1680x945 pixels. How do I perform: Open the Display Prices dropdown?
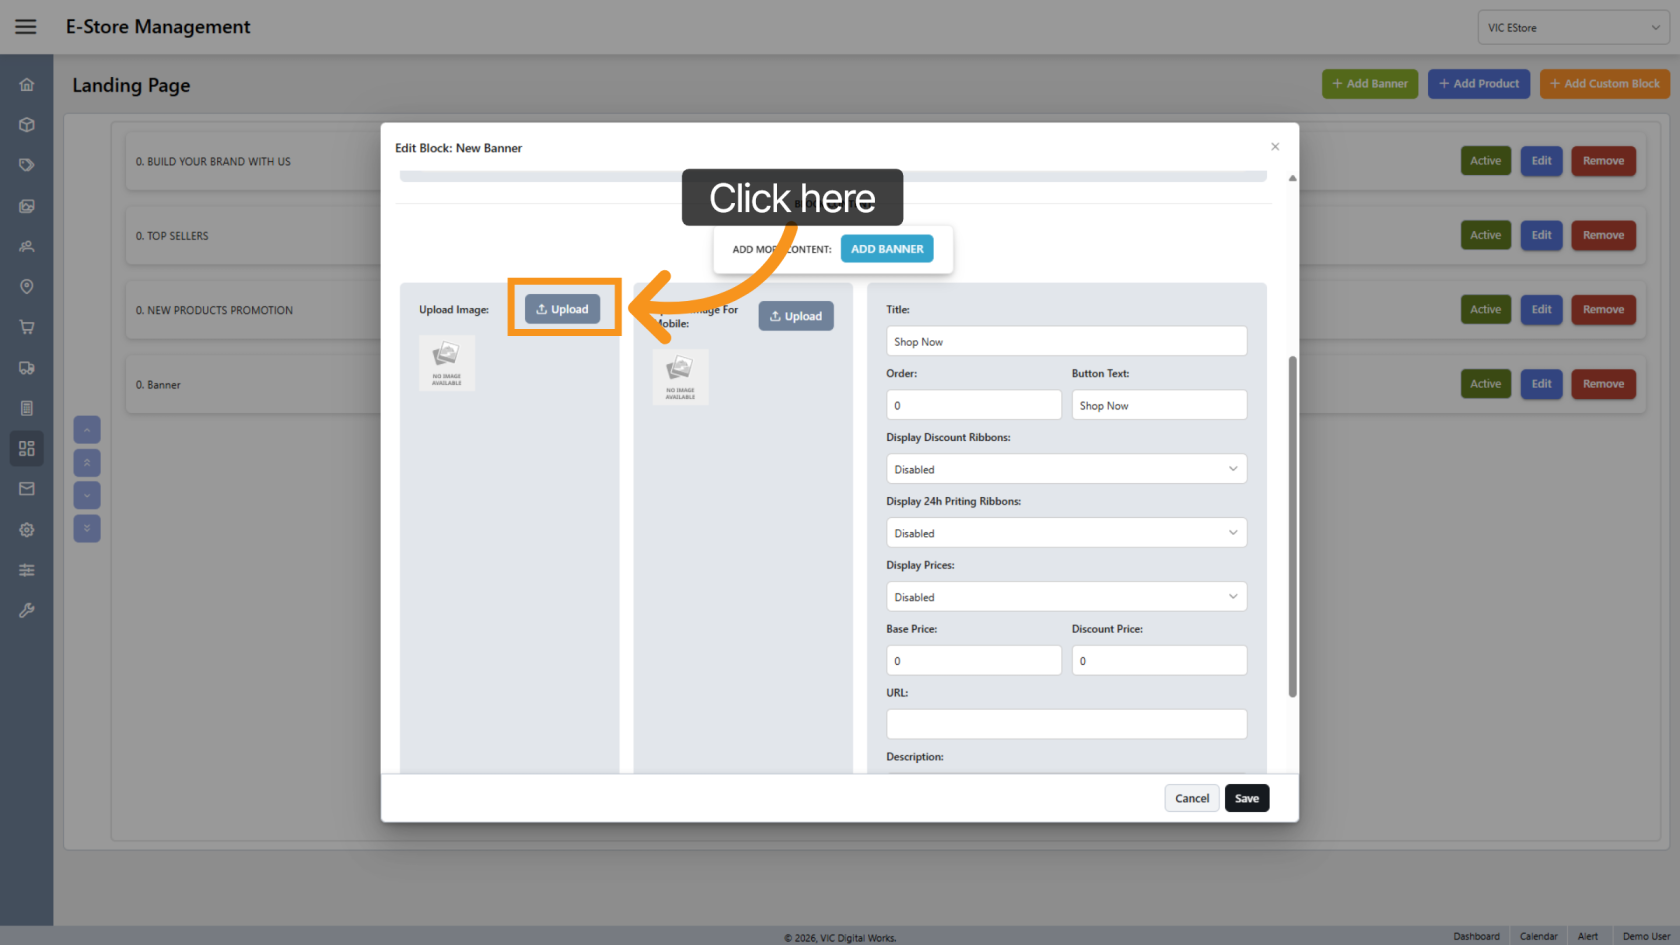point(1065,597)
